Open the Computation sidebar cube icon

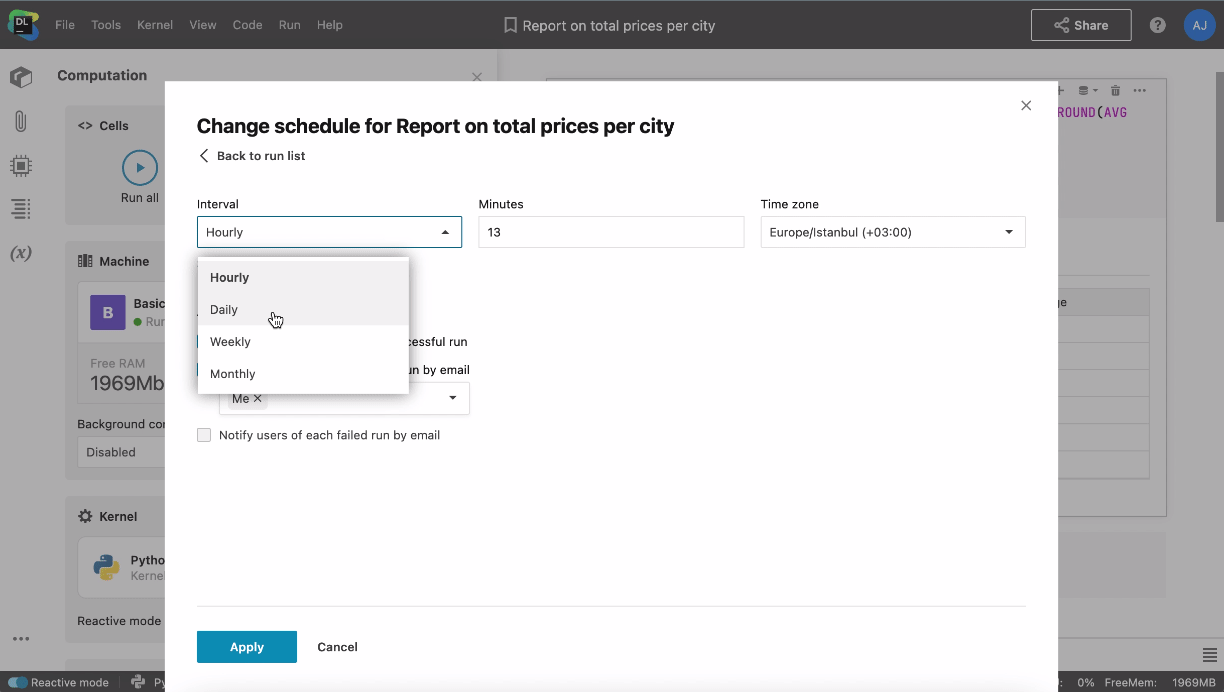click(x=21, y=77)
